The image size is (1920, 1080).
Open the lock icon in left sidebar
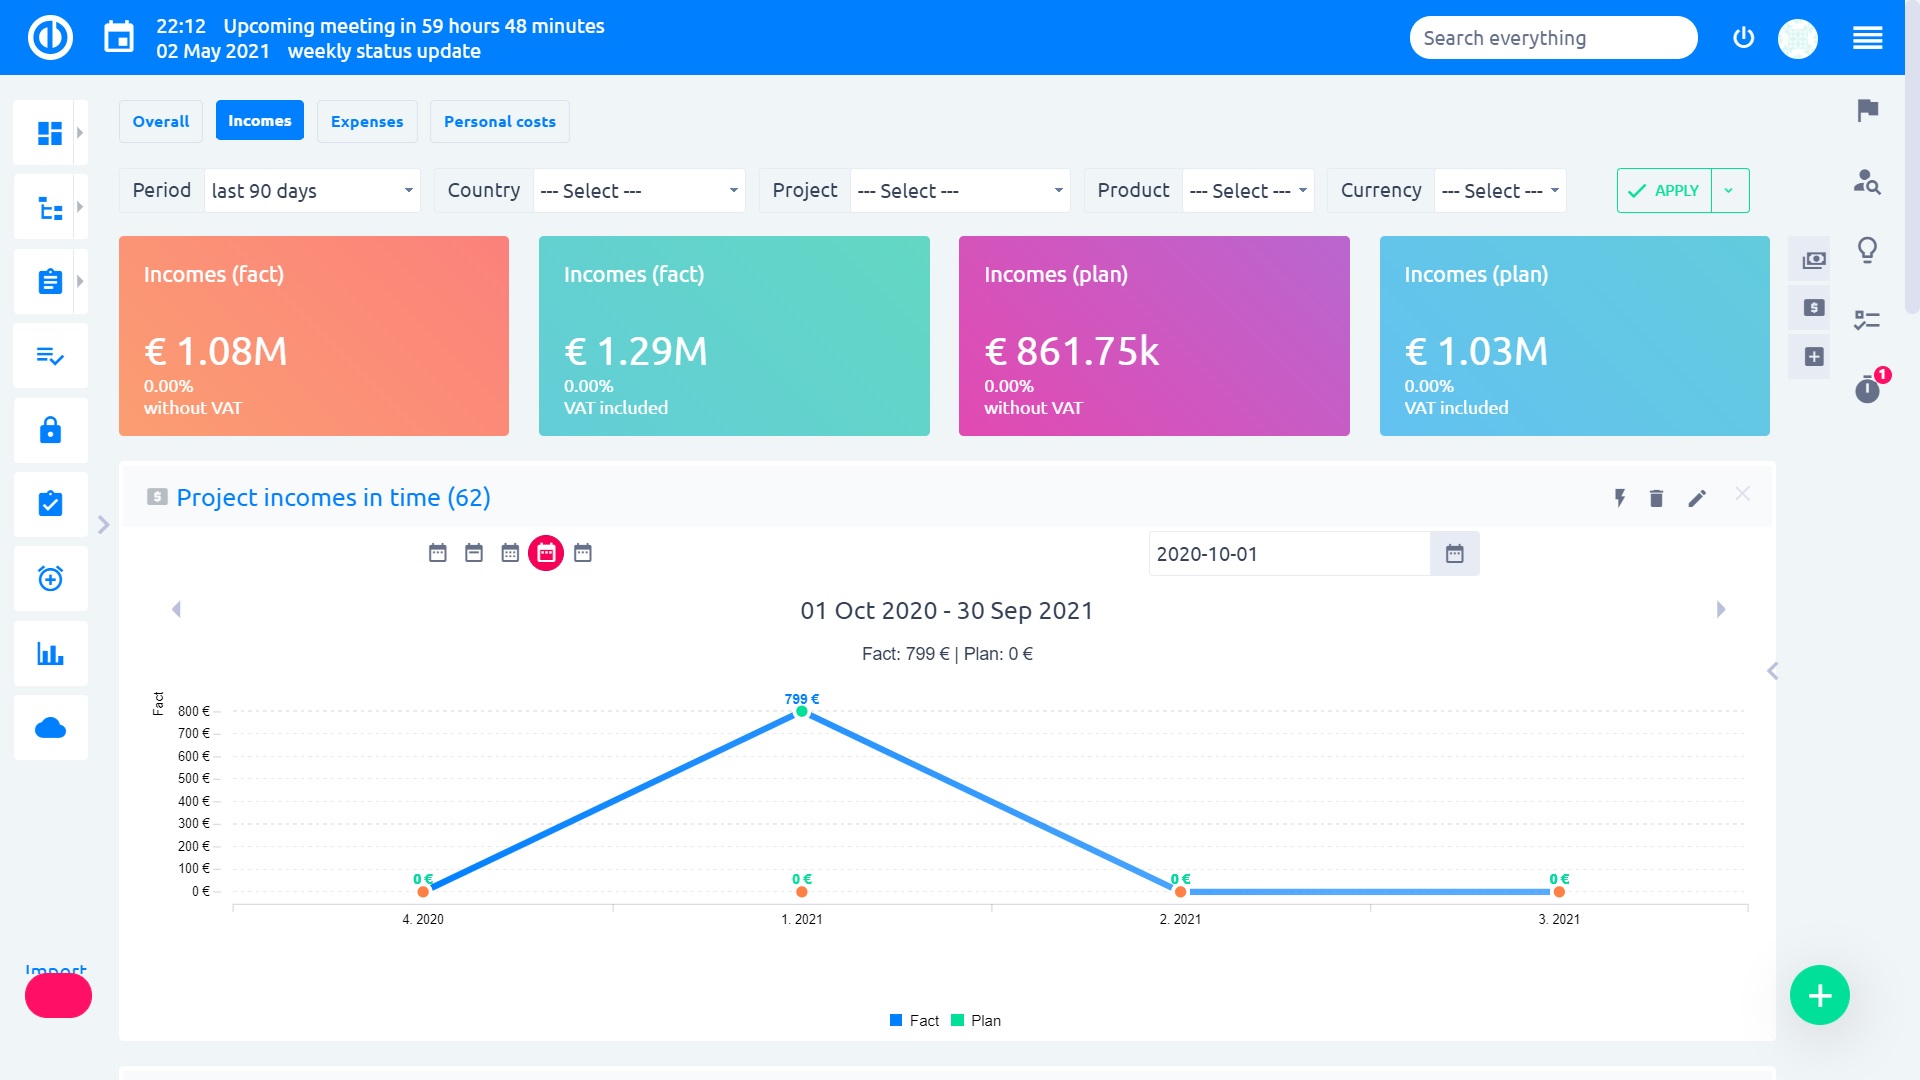[50, 430]
